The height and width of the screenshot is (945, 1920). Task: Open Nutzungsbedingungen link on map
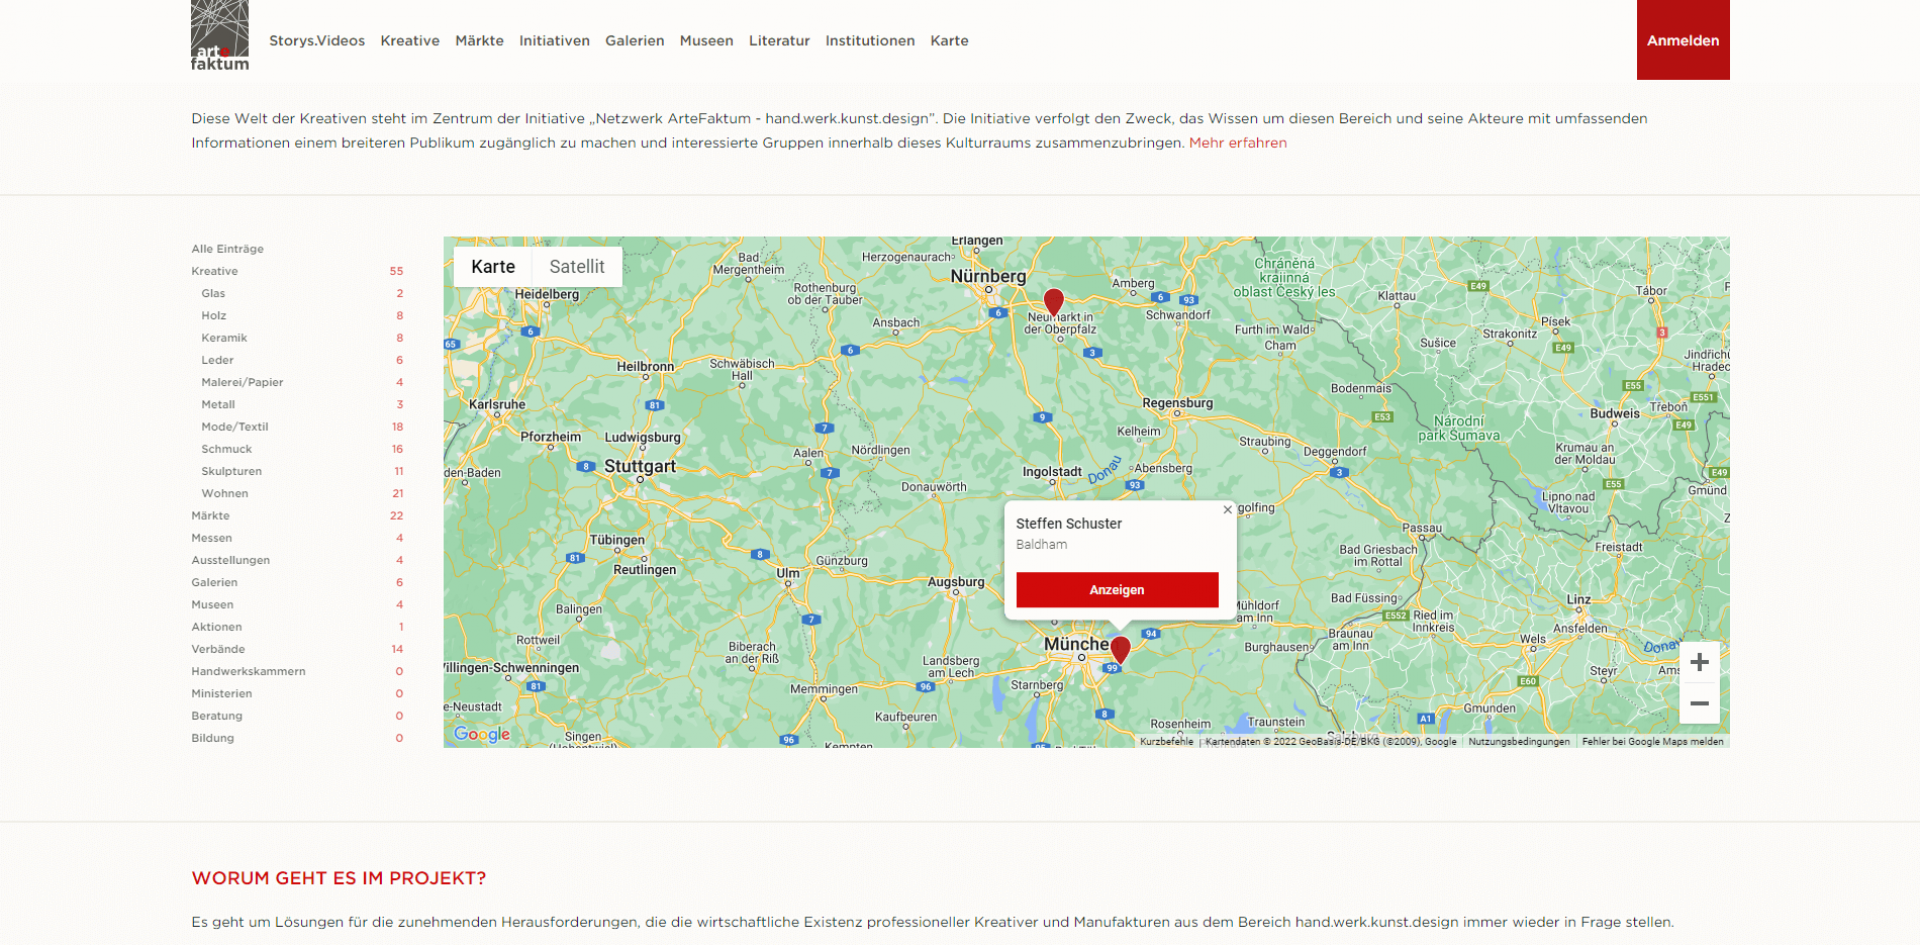click(1518, 742)
